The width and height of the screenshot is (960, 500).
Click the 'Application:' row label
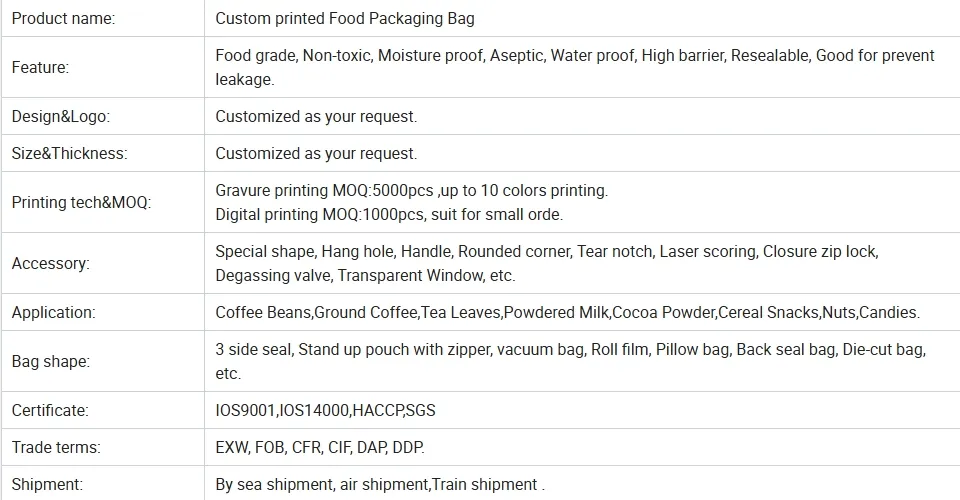(x=53, y=312)
